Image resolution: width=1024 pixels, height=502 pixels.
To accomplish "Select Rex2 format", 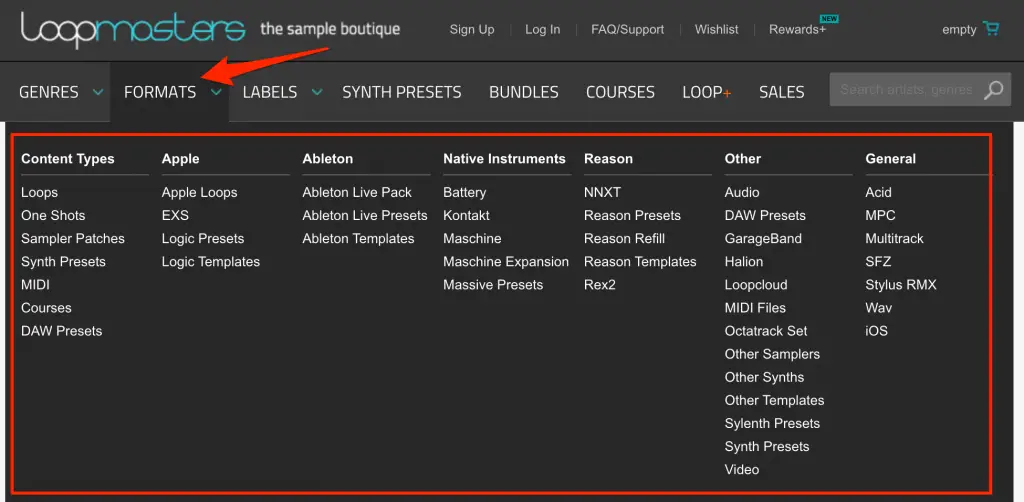I will click(600, 285).
